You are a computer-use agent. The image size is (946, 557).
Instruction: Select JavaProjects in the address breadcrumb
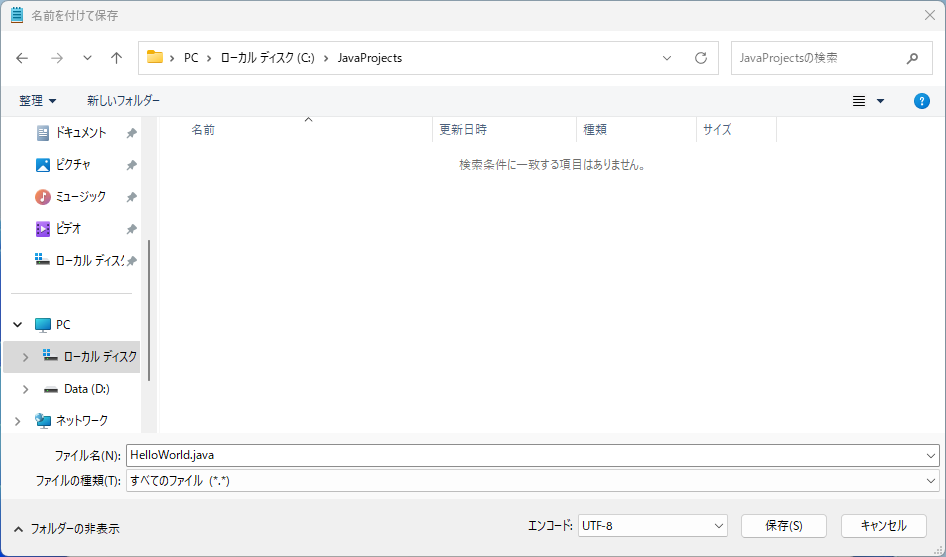point(370,58)
